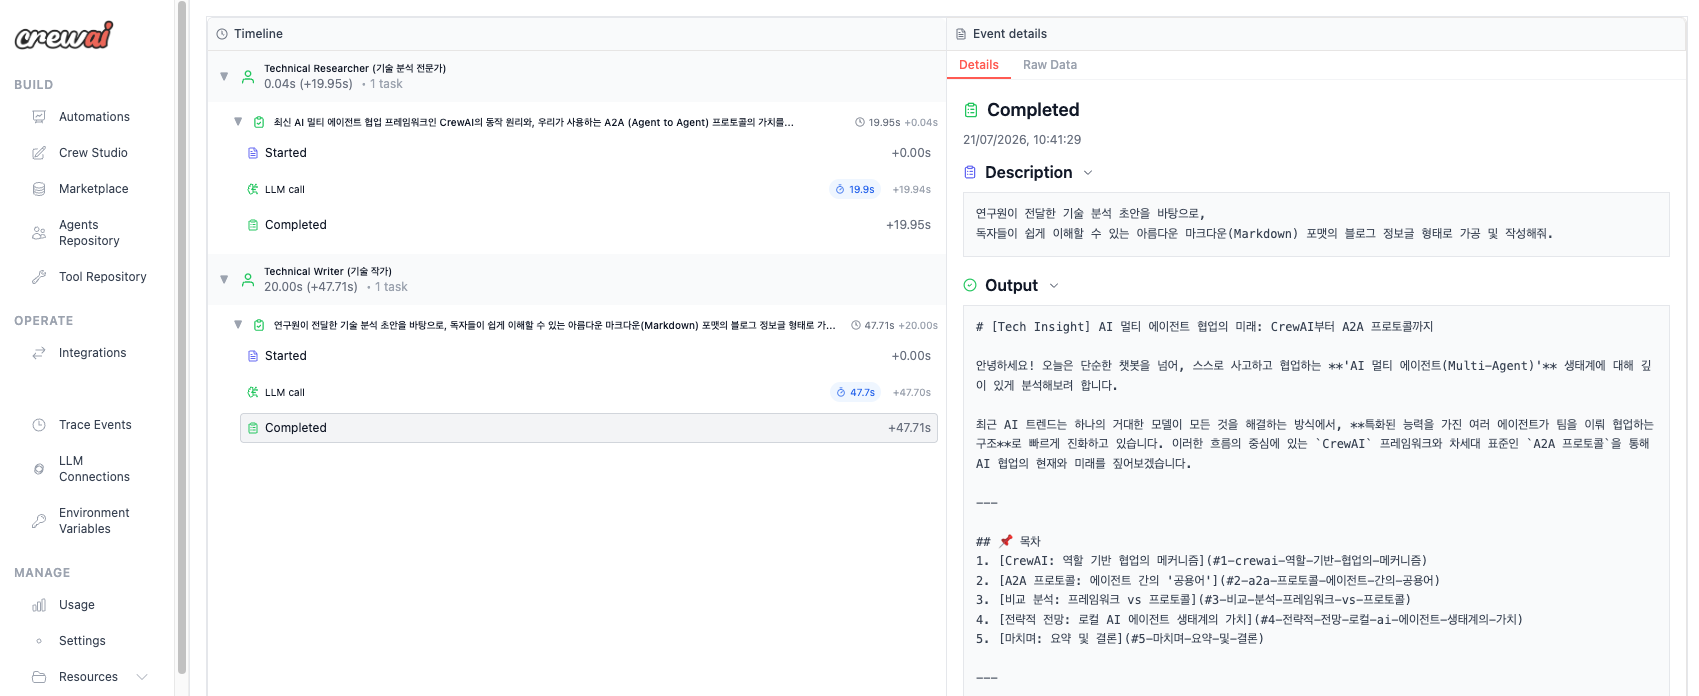1699x696 pixels.
Task: Switch to the Details tab
Action: (979, 65)
